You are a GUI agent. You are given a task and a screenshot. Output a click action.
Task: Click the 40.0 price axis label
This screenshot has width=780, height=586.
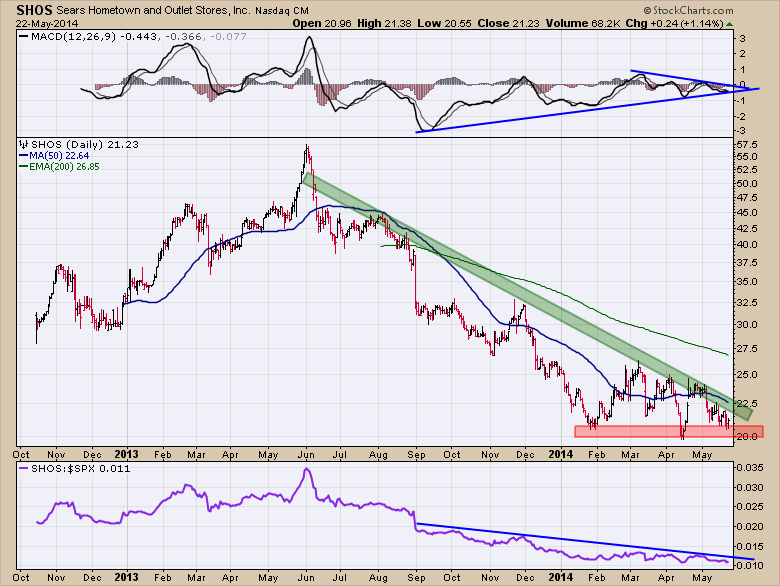click(747, 244)
